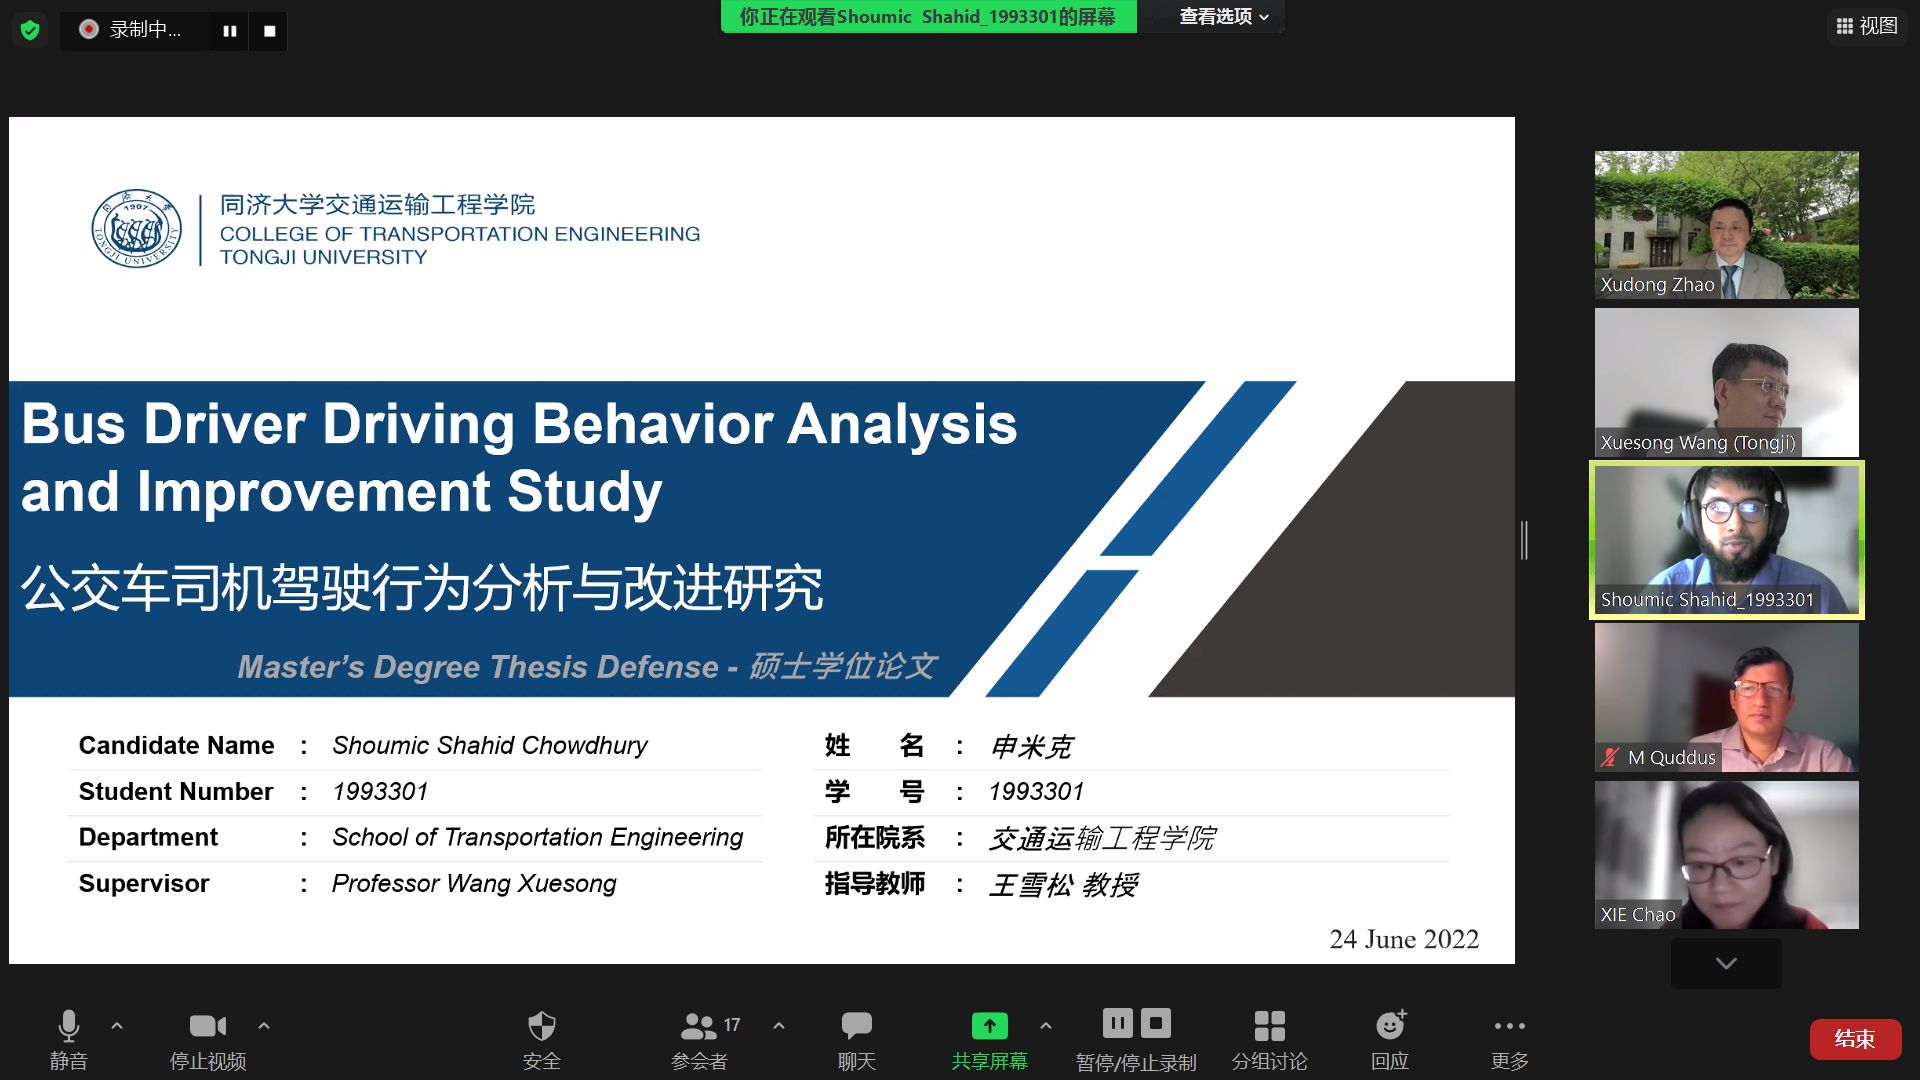Open 分组讨论 breakout rooms
Image resolution: width=1920 pixels, height=1080 pixels.
[x=1269, y=1038]
